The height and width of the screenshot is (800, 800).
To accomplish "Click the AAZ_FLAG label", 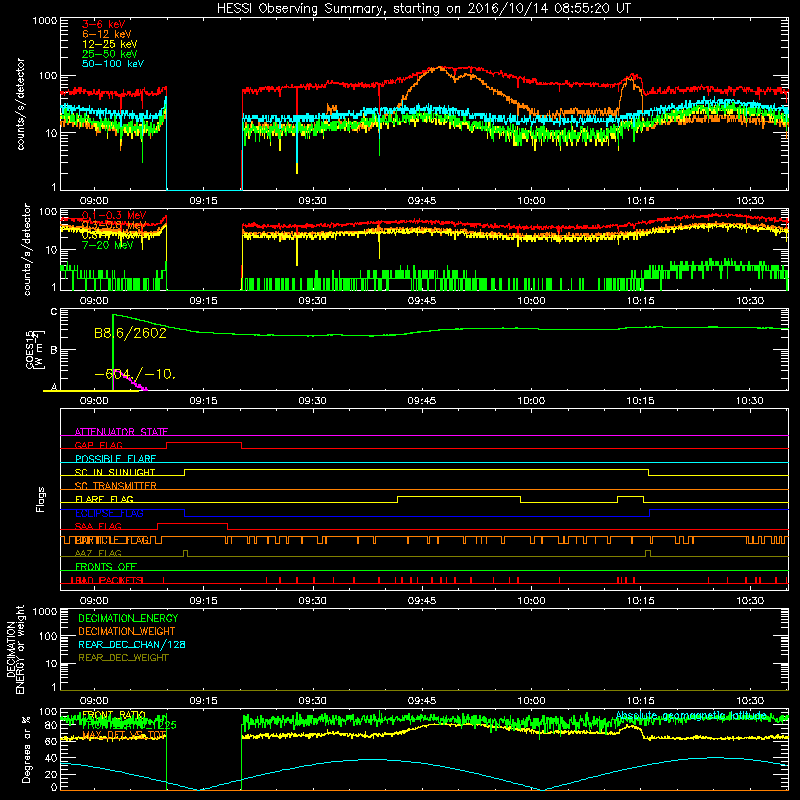I will click(98, 553).
